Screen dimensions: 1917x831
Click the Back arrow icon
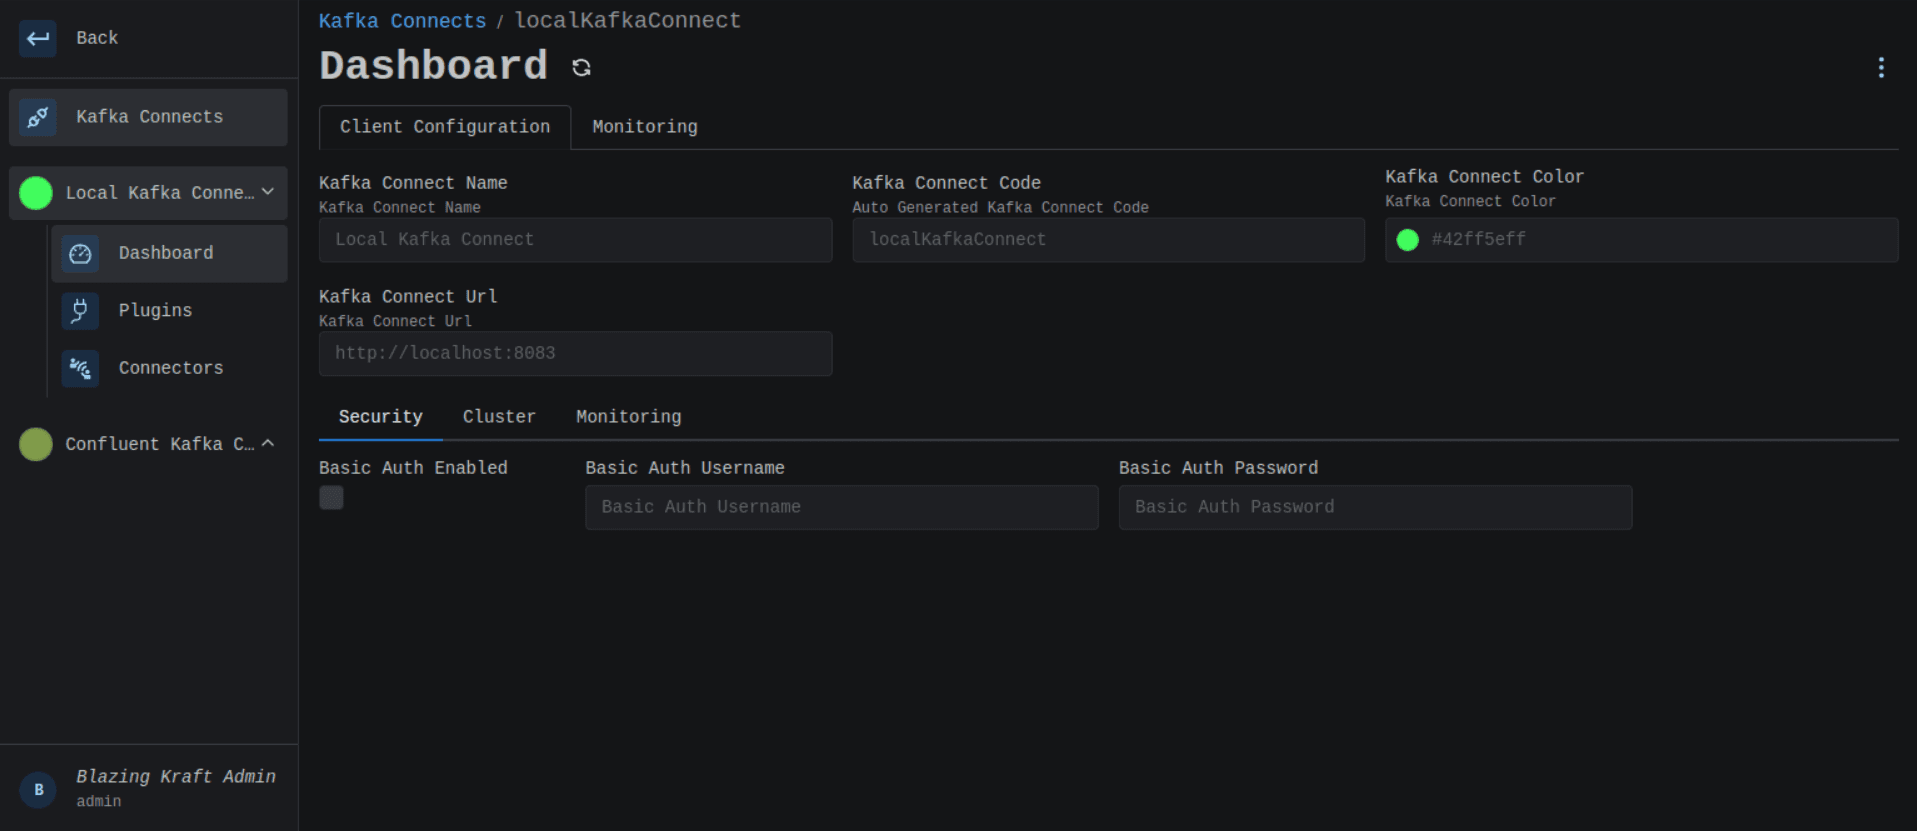38,38
